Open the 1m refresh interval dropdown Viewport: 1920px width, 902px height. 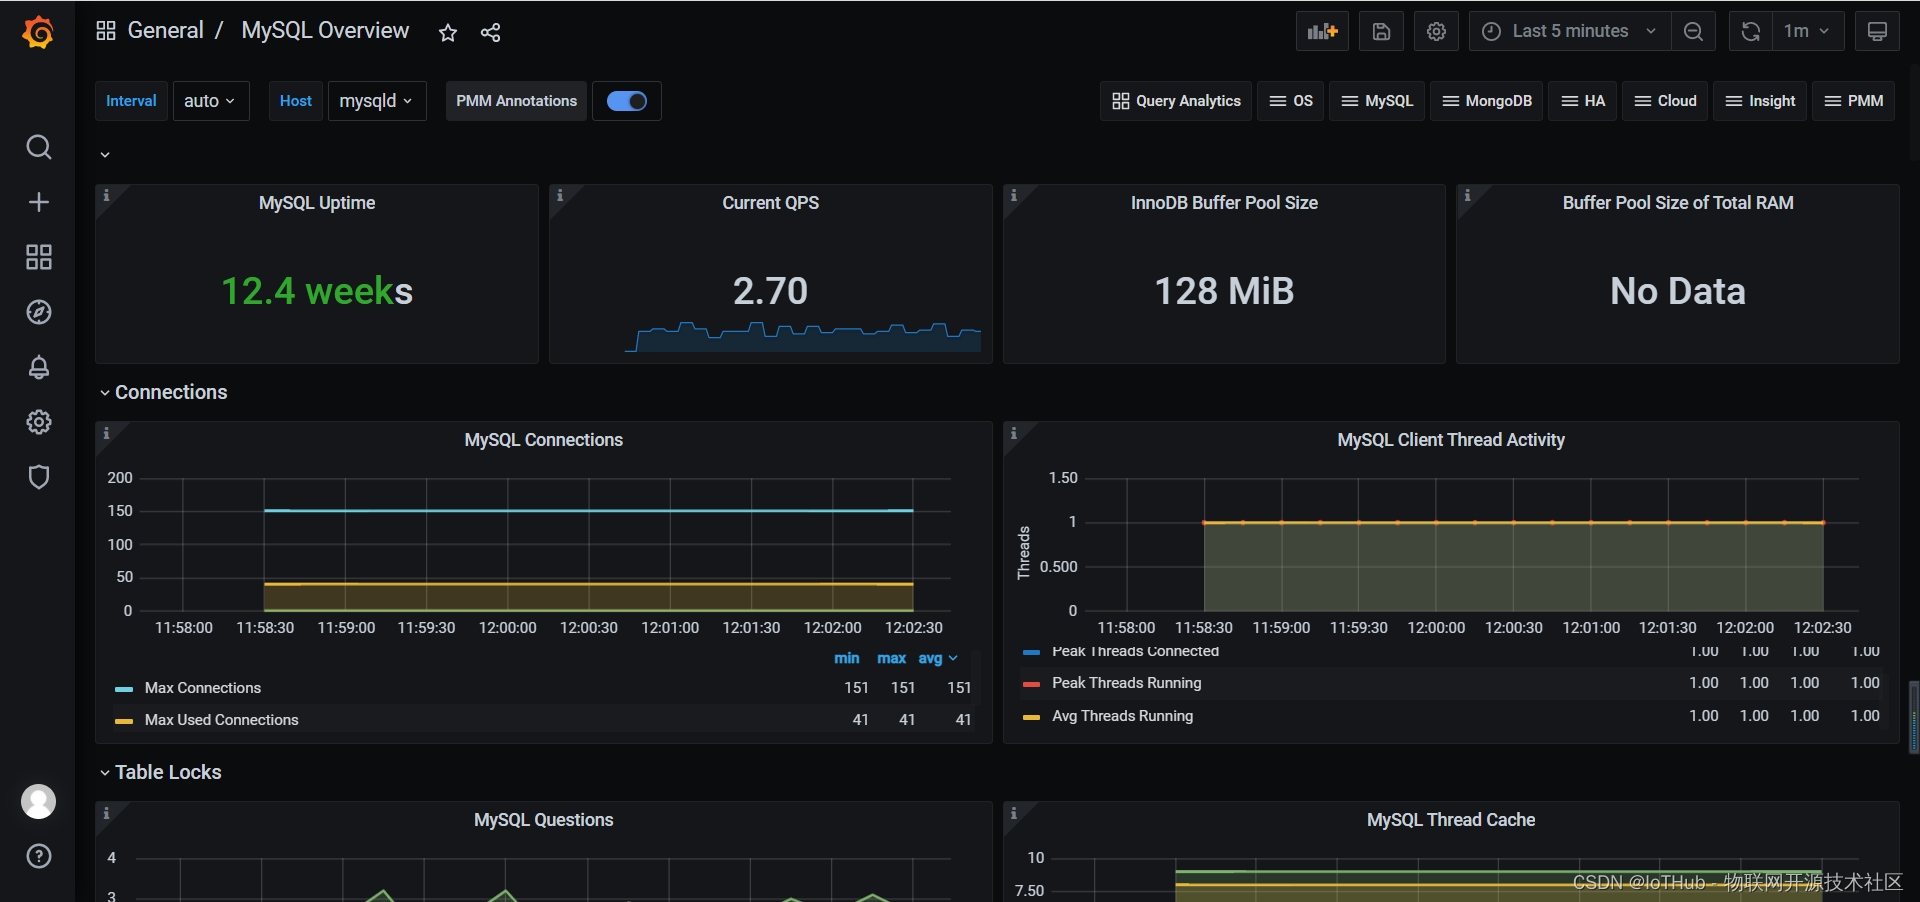point(1806,31)
